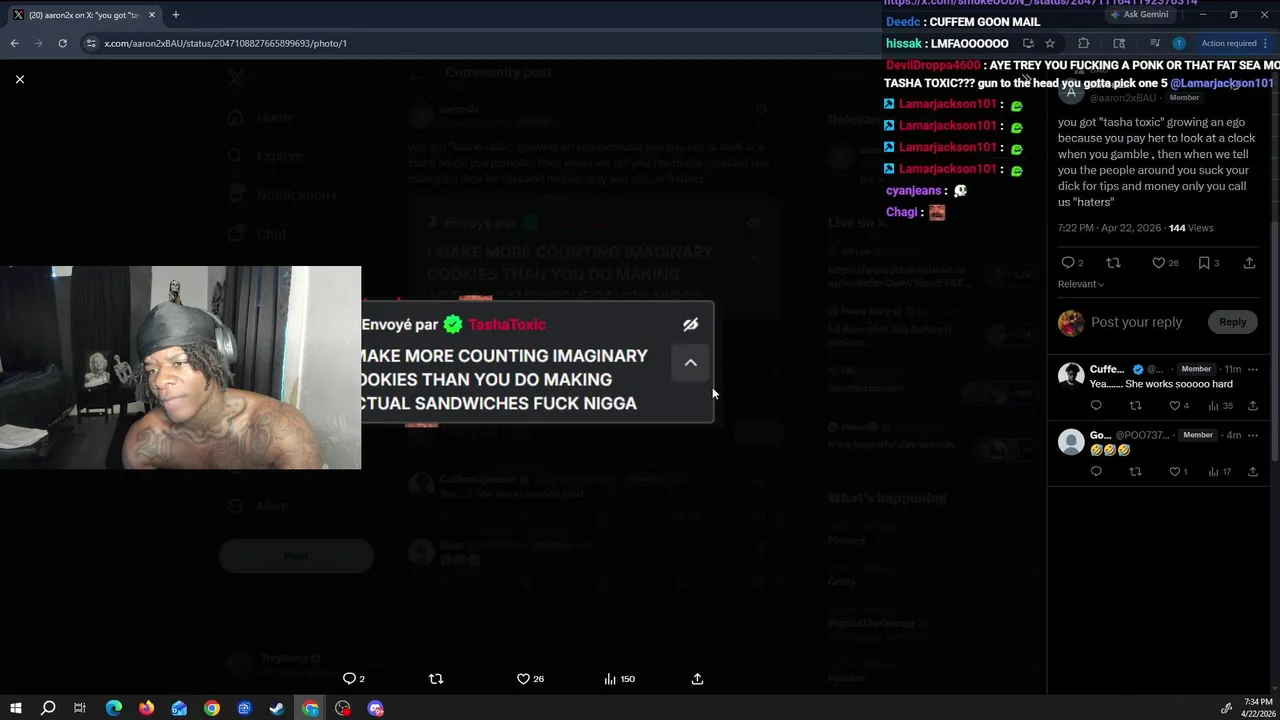Click reply icon under the main post

pos(1072,263)
